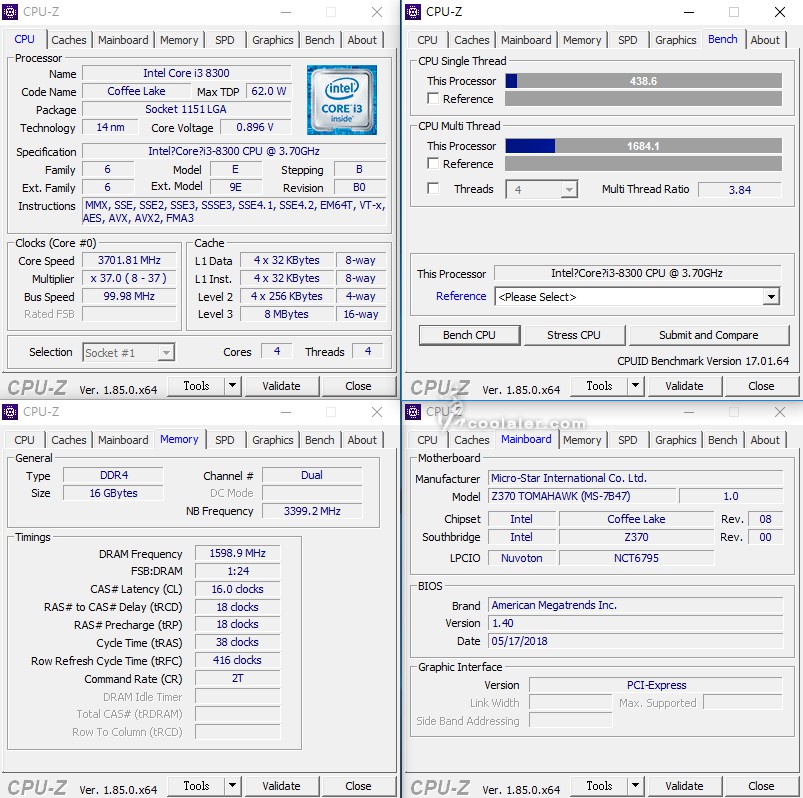803x798 pixels.
Task: Enable multi thread Reference checkbox
Action: pos(433,163)
